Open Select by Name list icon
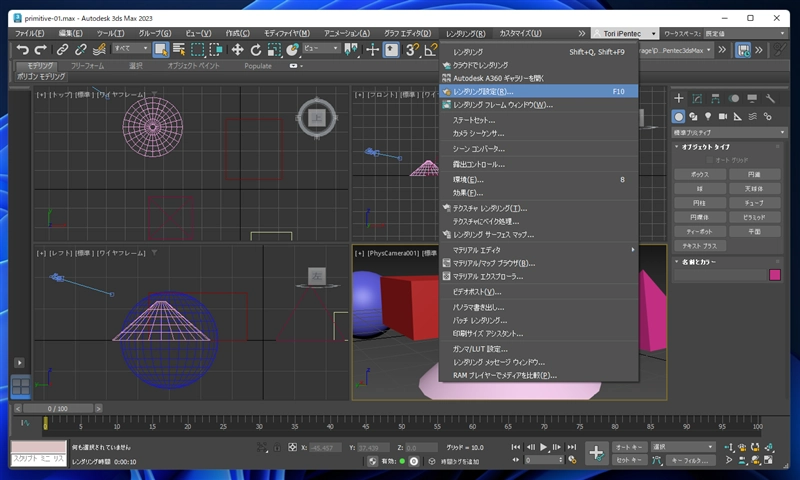The height and width of the screenshot is (480, 800). (179, 49)
